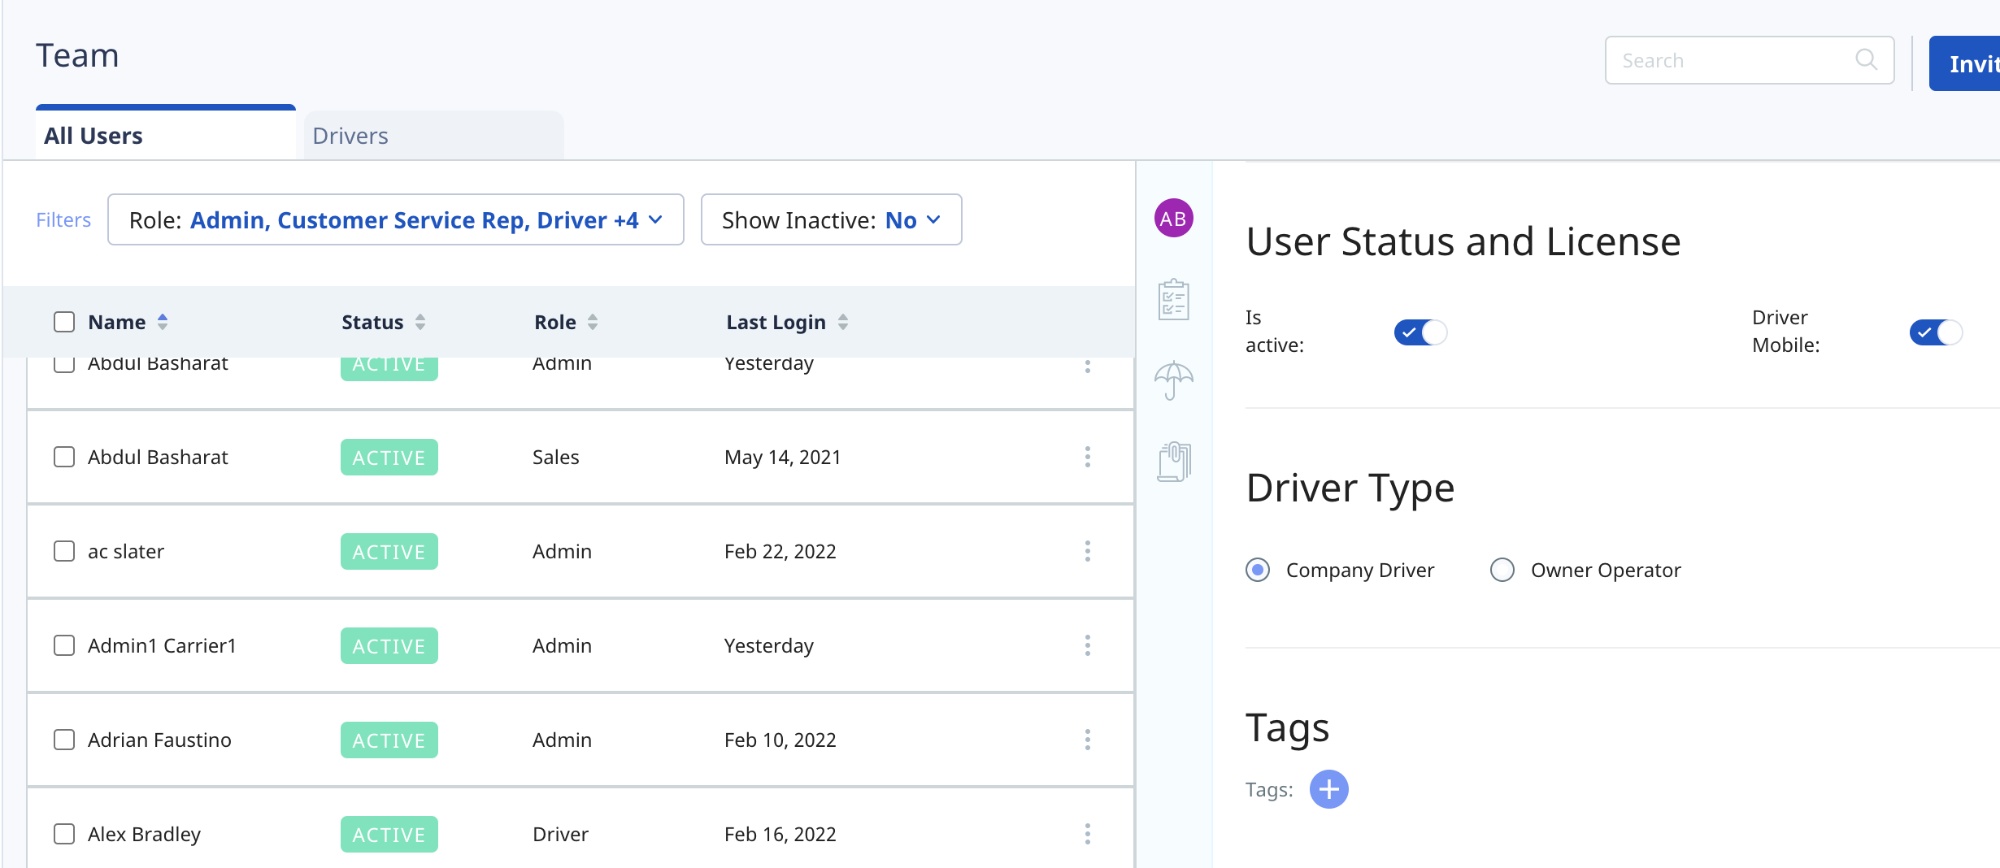Sort table by Role column arrows

(593, 322)
